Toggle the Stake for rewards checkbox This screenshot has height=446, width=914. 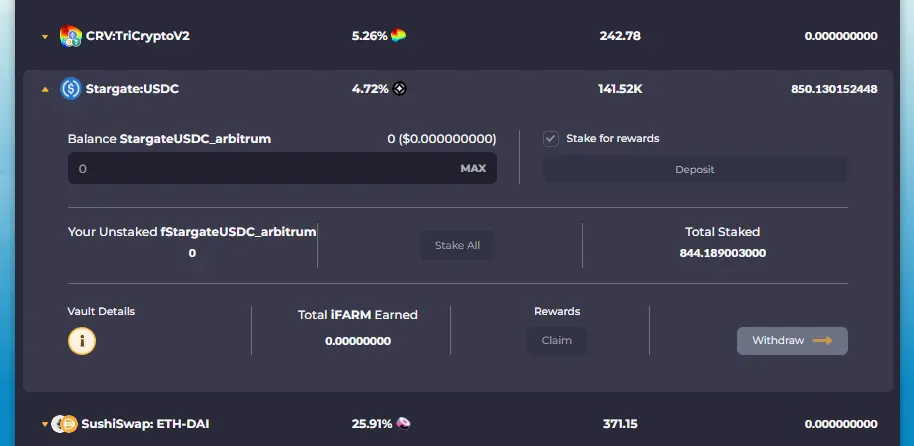point(551,139)
